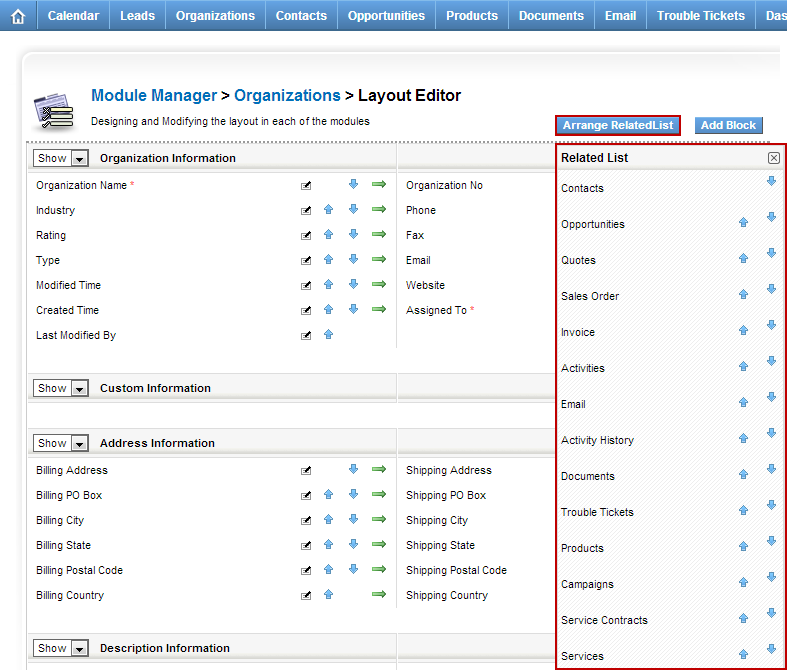The width and height of the screenshot is (787, 670).
Task: Open Show dropdown for Description Information block
Action: [61, 648]
